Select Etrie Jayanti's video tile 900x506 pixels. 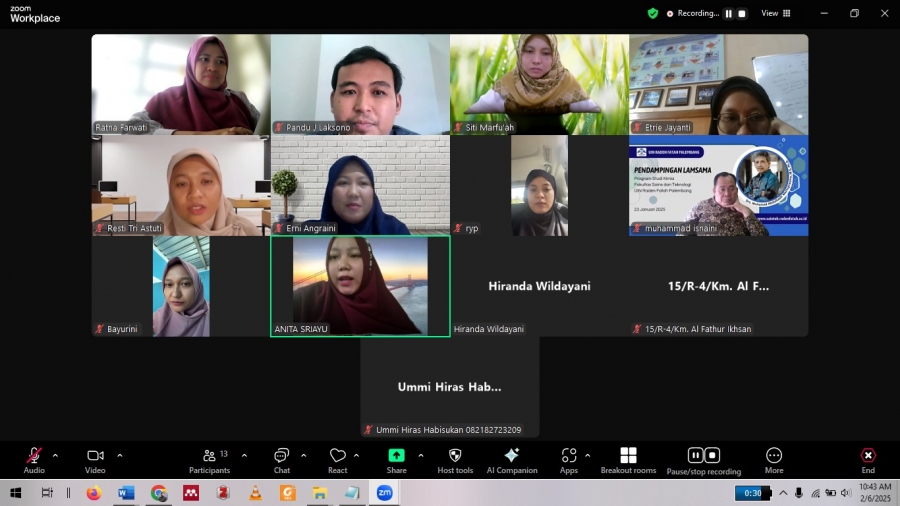click(719, 84)
